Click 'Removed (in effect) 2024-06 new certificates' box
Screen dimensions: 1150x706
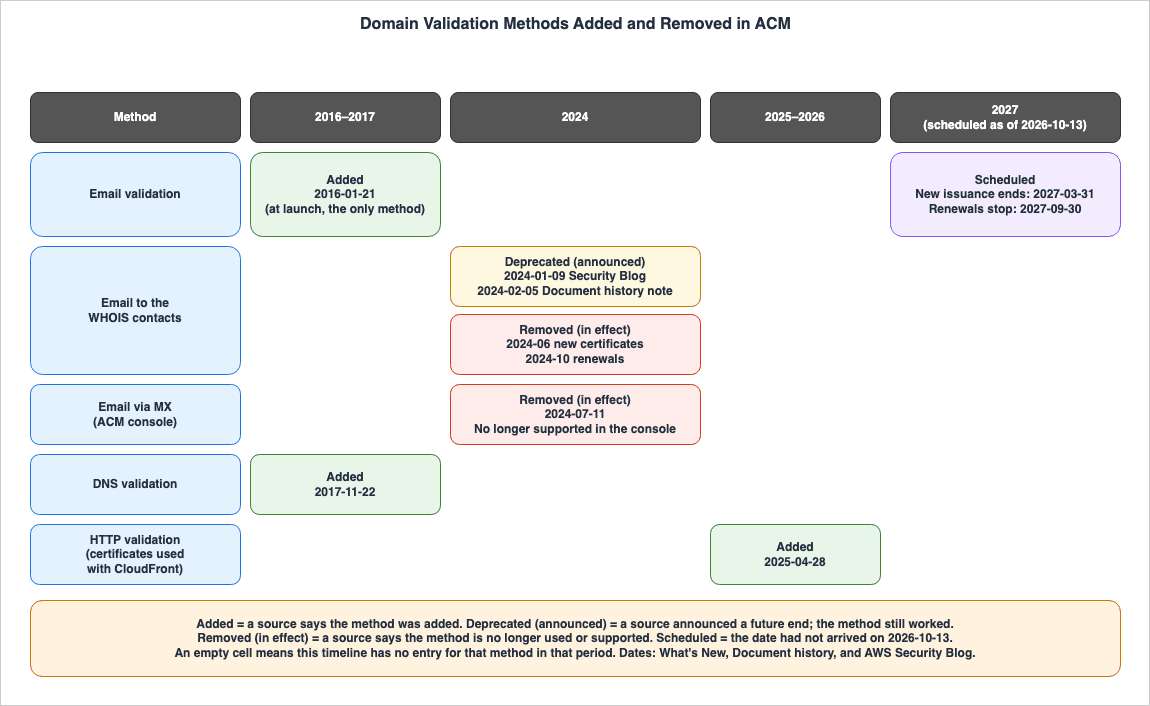click(x=575, y=345)
